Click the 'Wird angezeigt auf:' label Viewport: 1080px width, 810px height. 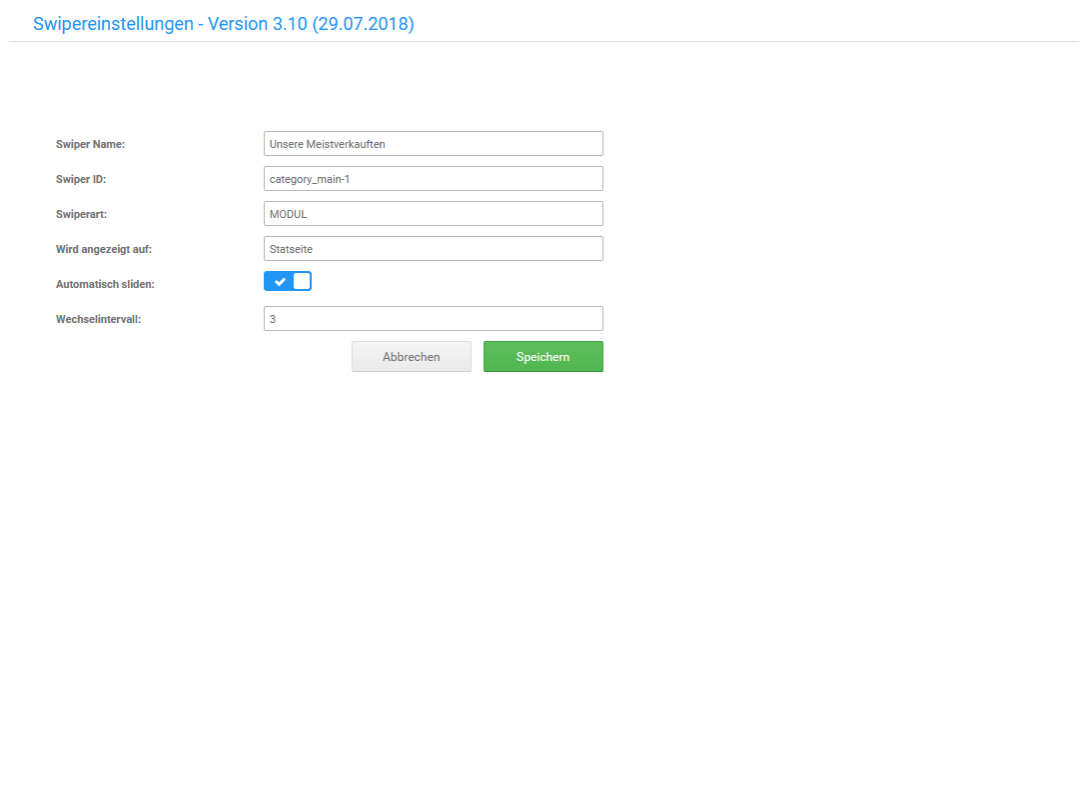click(104, 249)
